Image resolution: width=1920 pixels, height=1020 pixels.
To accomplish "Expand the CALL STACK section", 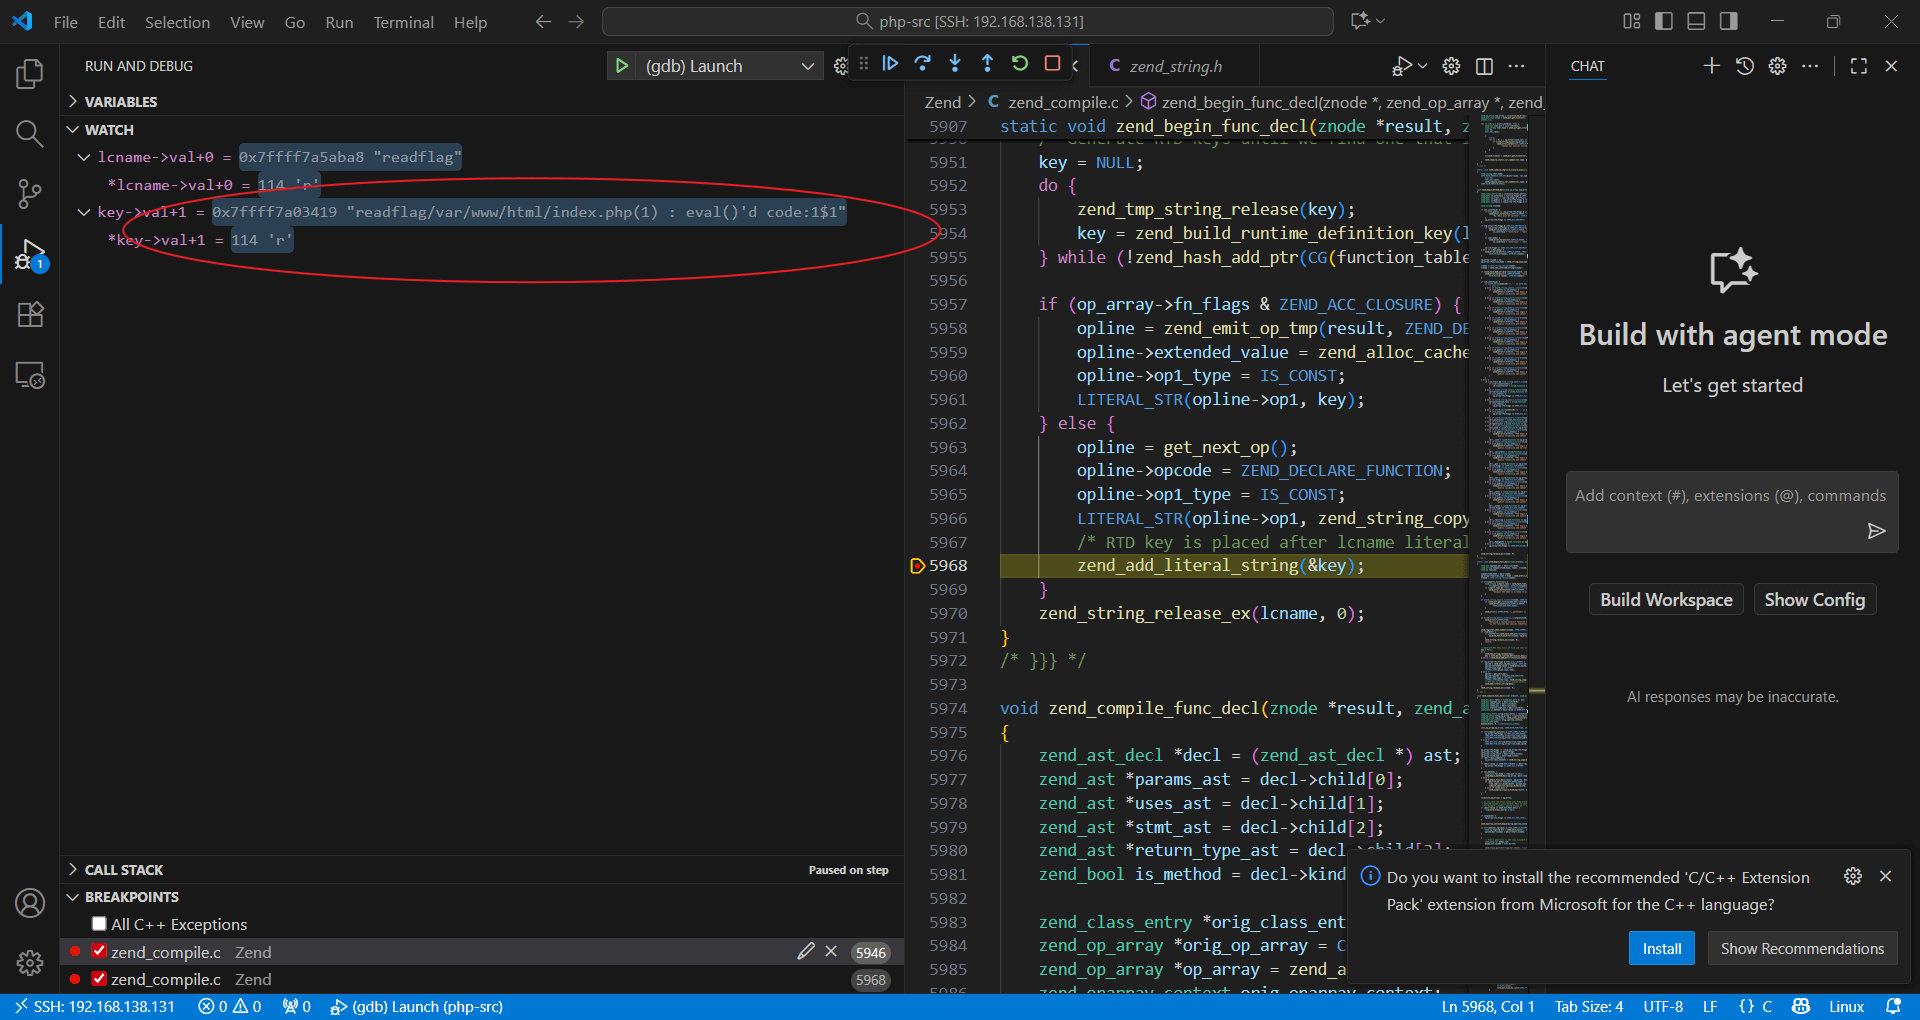I will tap(123, 870).
